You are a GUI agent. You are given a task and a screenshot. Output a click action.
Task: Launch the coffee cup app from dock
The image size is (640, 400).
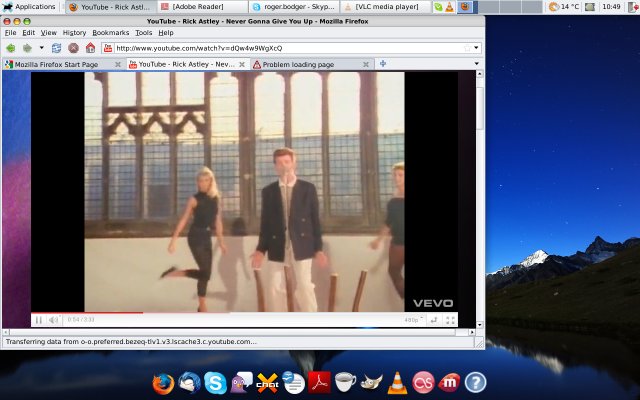345,383
